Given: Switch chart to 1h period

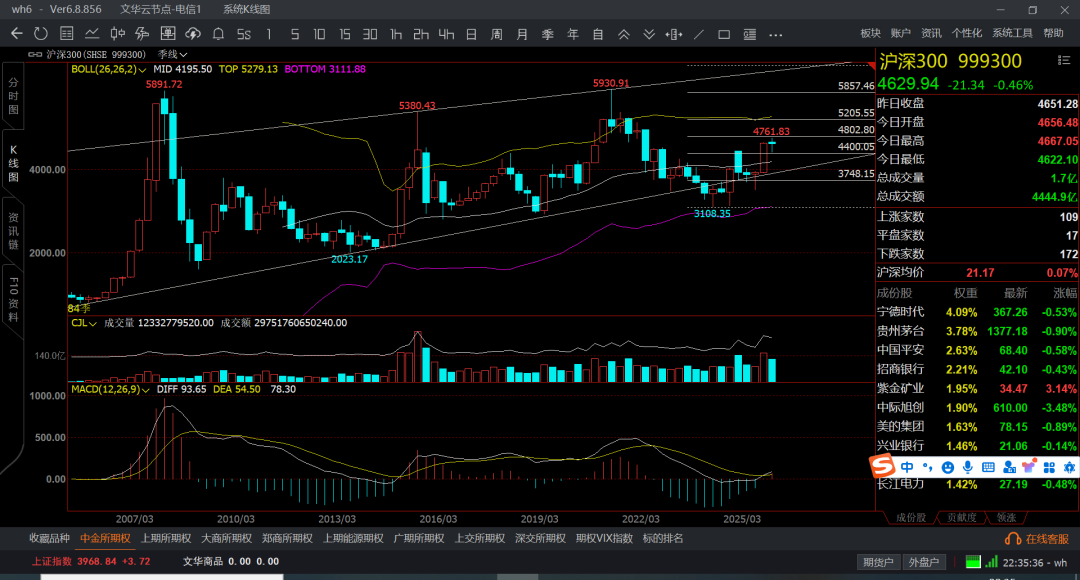Looking at the screenshot, I should point(396,34).
